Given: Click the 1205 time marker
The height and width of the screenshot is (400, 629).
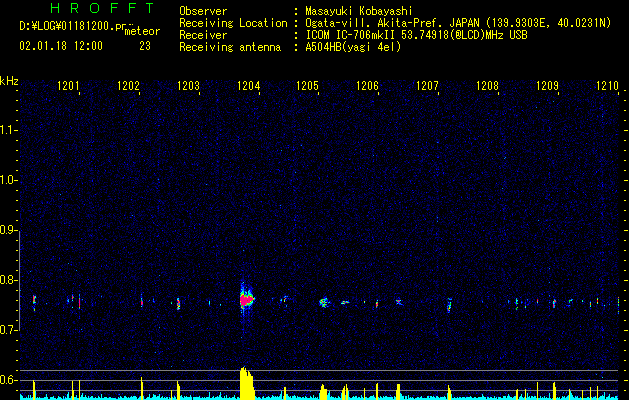Looking at the screenshot, I should pyautogui.click(x=307, y=86).
